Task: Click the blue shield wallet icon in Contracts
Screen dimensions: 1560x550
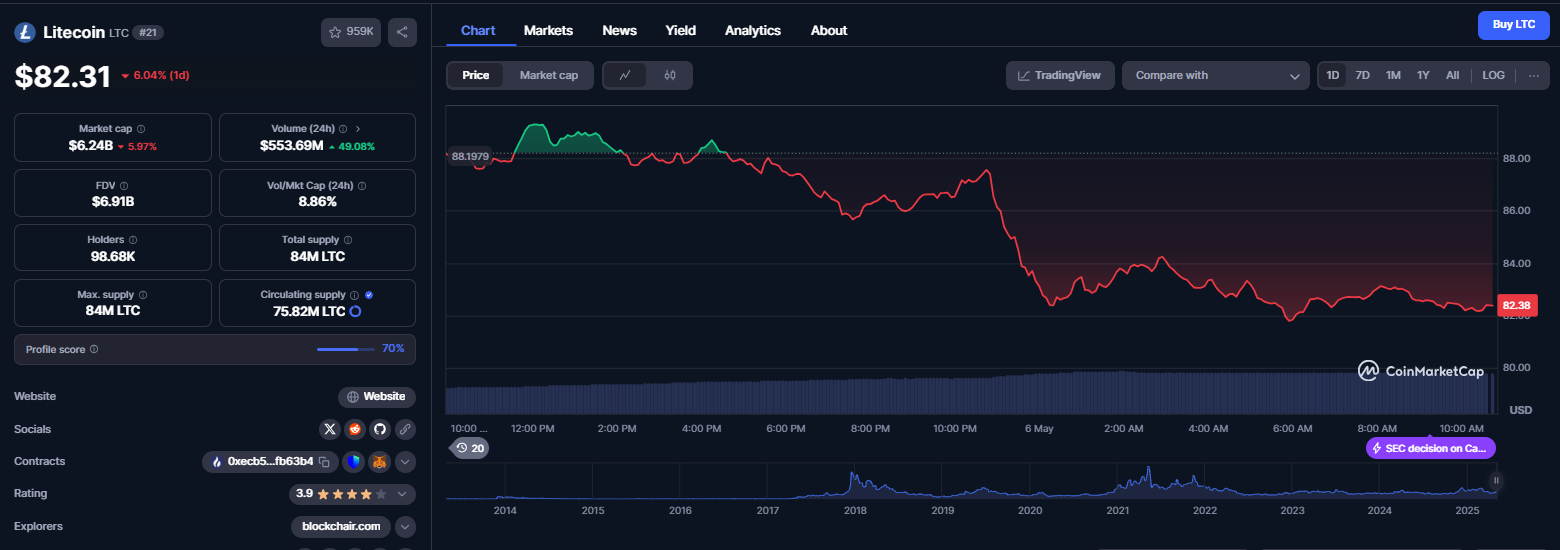Action: tap(354, 462)
